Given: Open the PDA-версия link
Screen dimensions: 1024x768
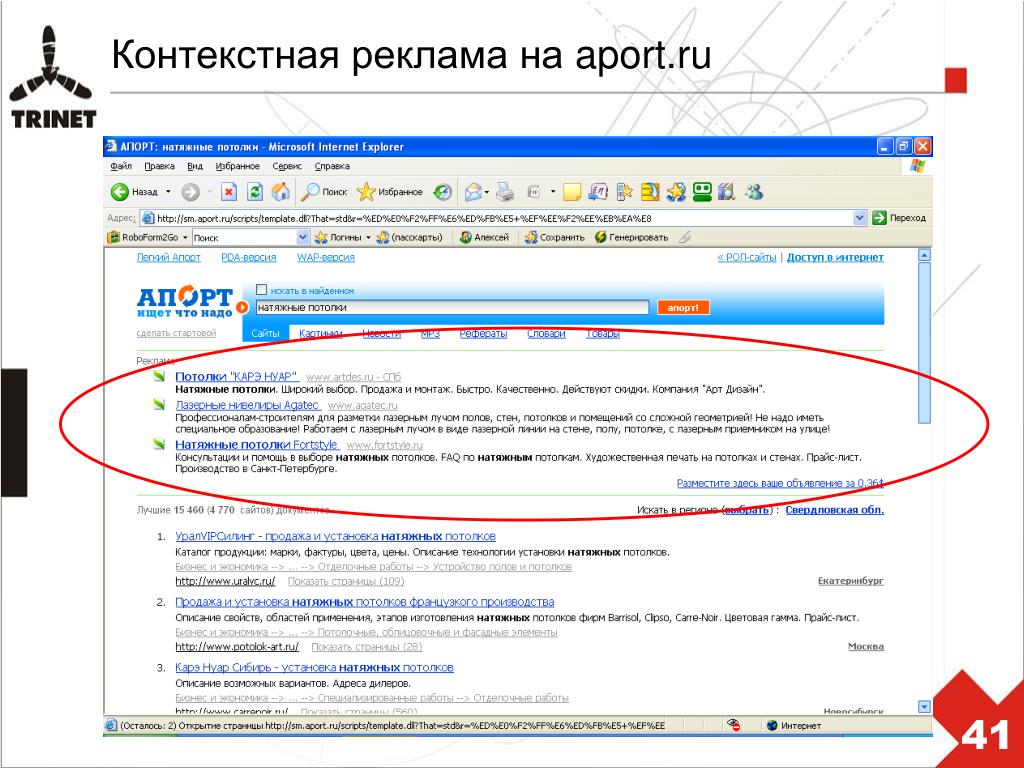Looking at the screenshot, I should coord(249,257).
